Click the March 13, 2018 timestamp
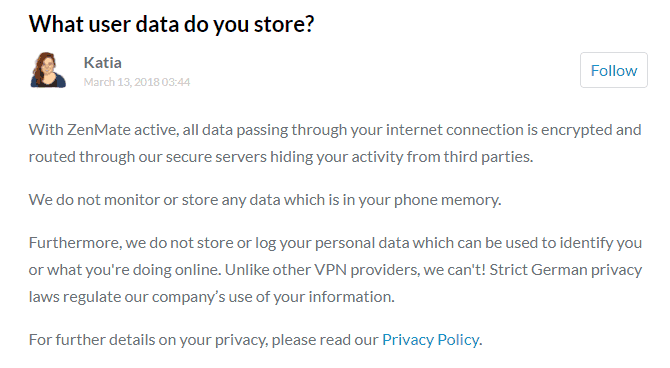The height and width of the screenshot is (368, 670). tap(137, 82)
